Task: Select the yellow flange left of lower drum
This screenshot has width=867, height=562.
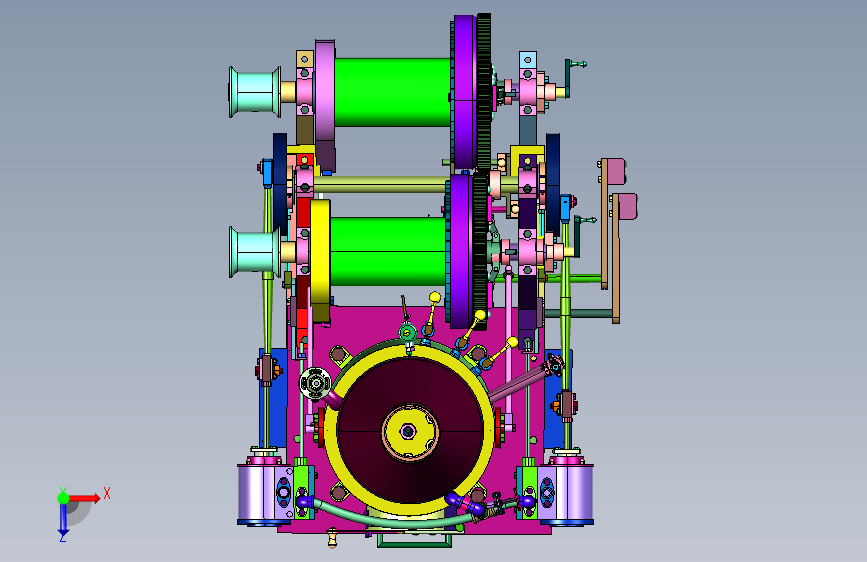Action: (320, 252)
